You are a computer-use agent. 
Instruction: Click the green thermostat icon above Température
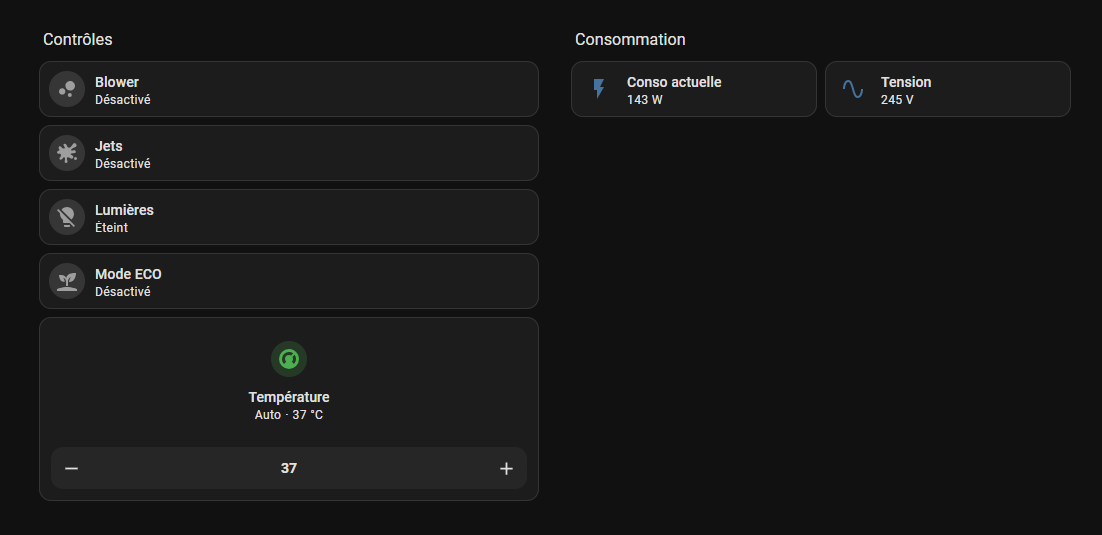pyautogui.click(x=289, y=359)
